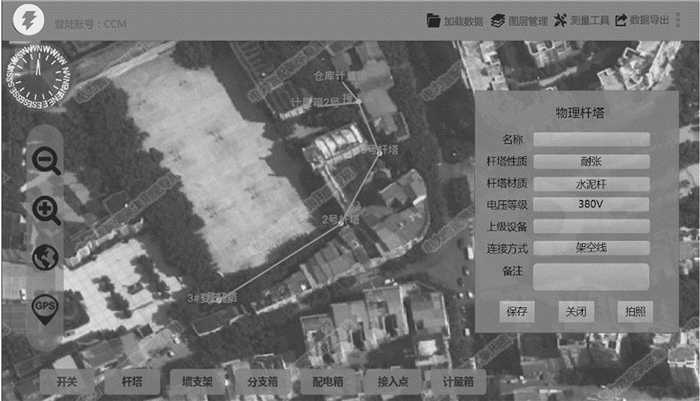Focus the 备注 remarks text box

pos(591,277)
